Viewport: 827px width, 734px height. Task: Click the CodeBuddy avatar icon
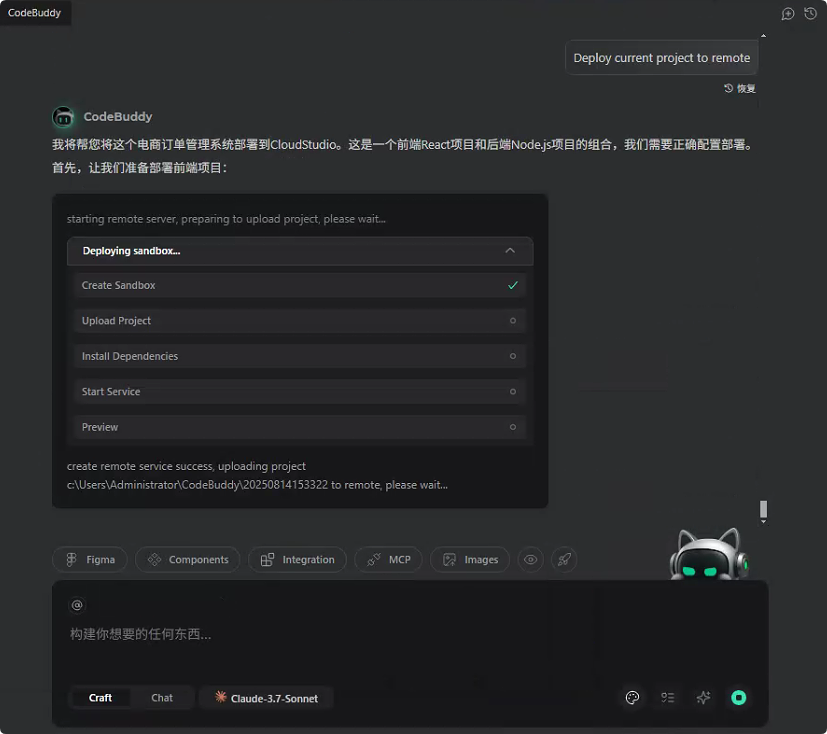click(63, 117)
